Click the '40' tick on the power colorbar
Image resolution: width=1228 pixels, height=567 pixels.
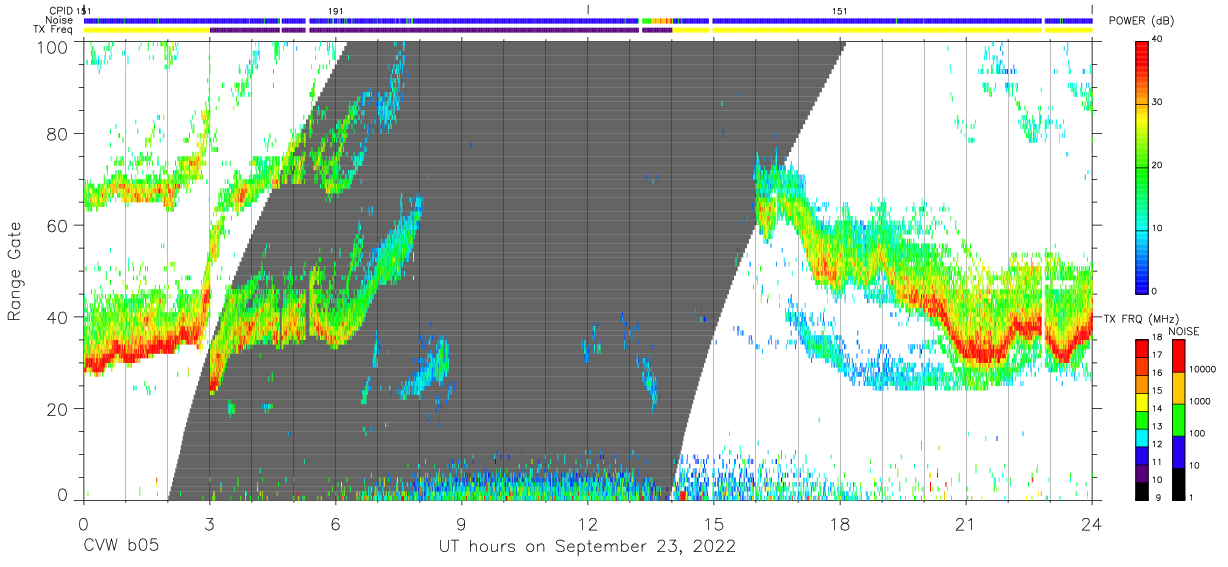point(1159,40)
